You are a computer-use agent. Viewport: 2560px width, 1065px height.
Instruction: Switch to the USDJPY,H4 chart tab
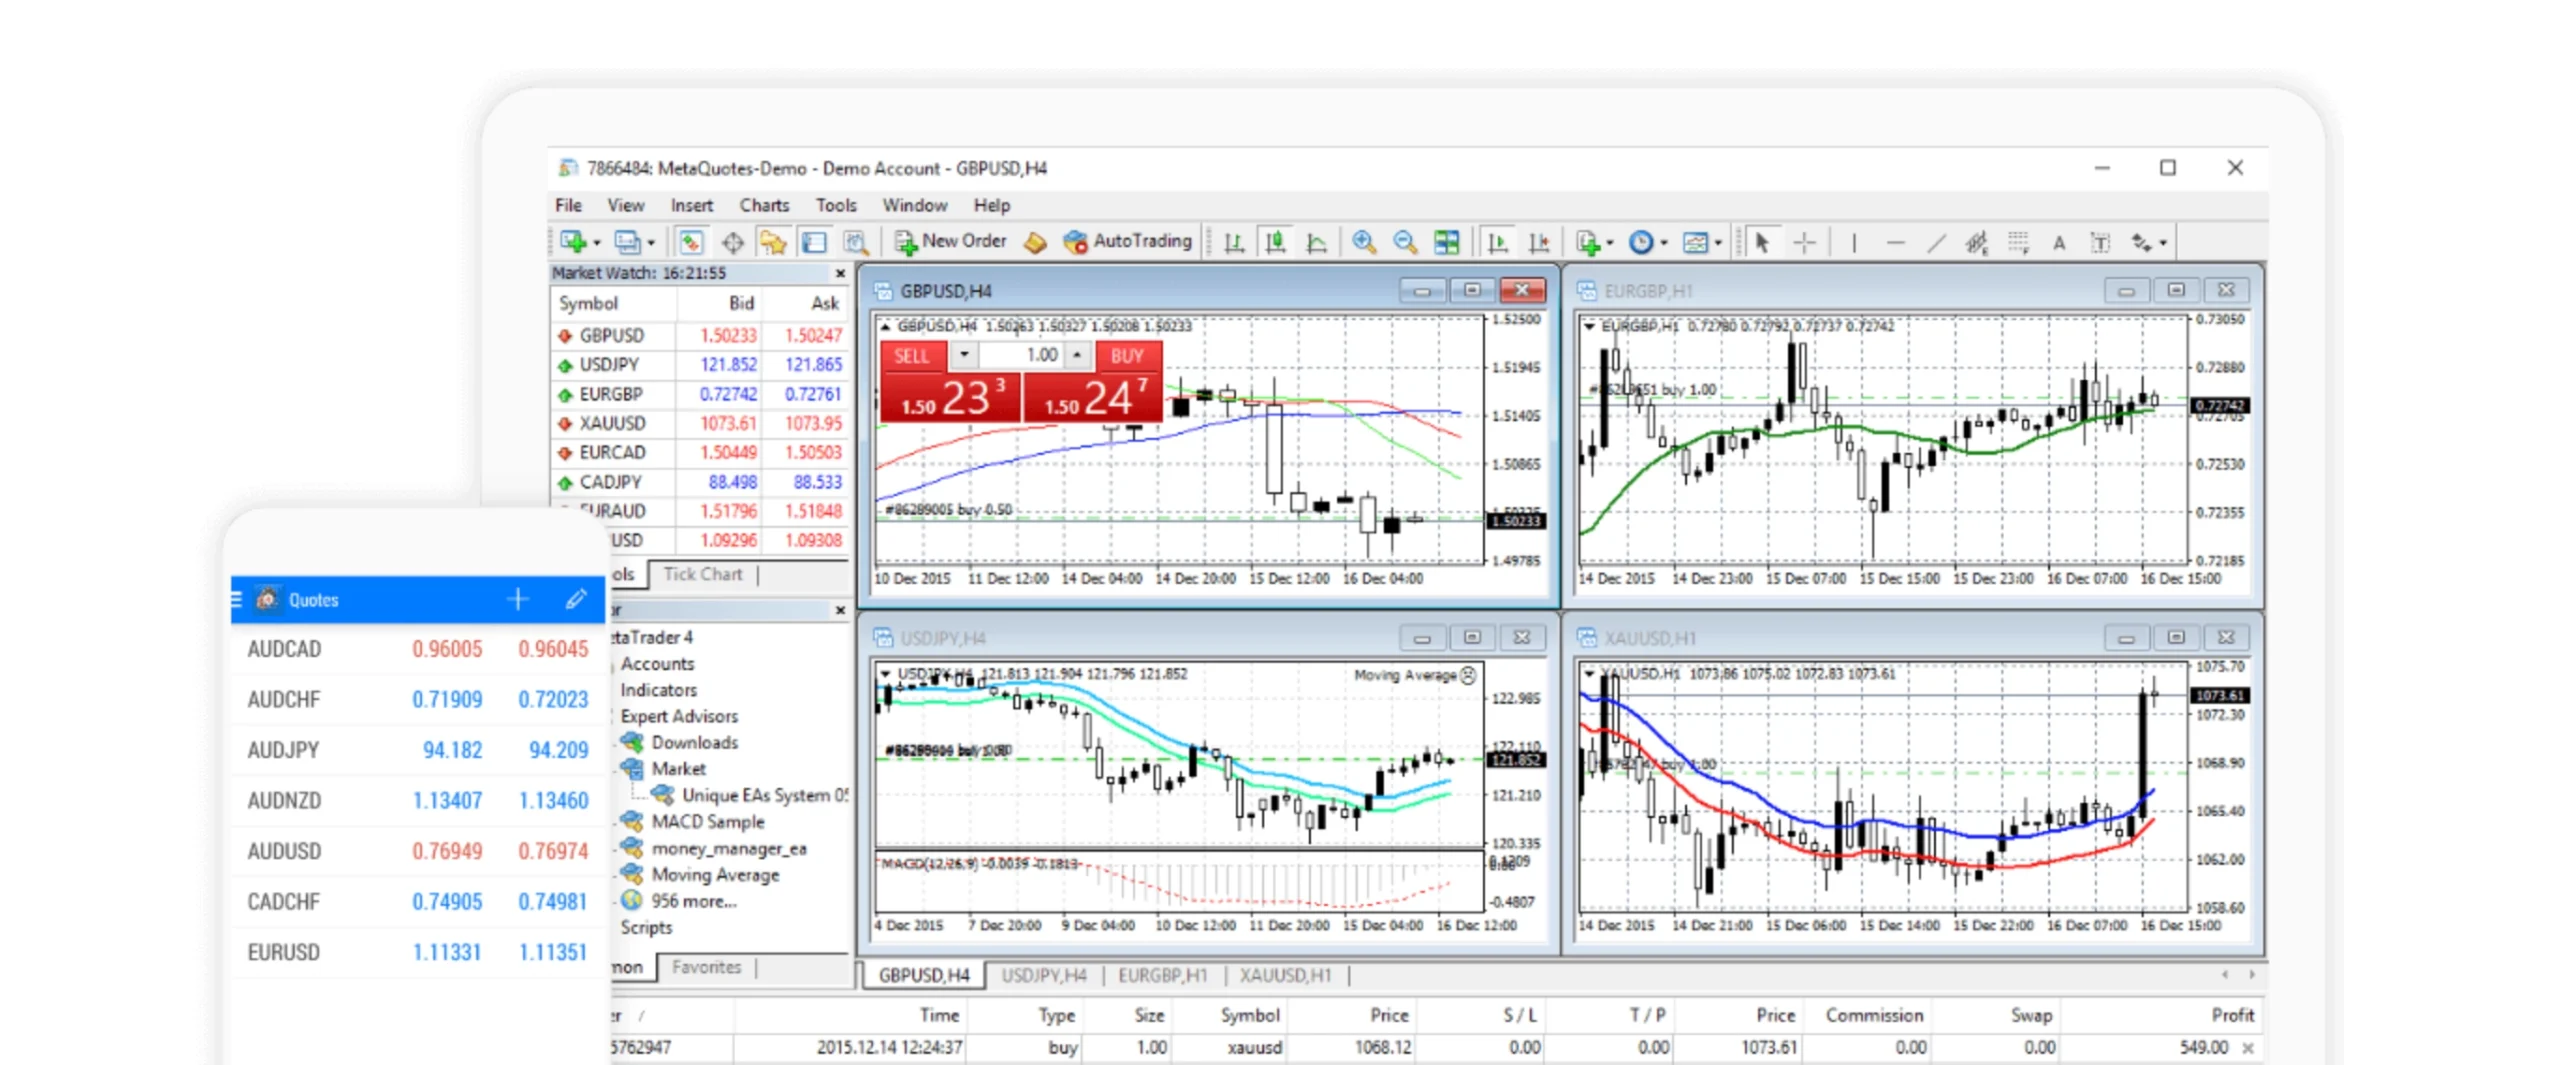[x=1043, y=975]
